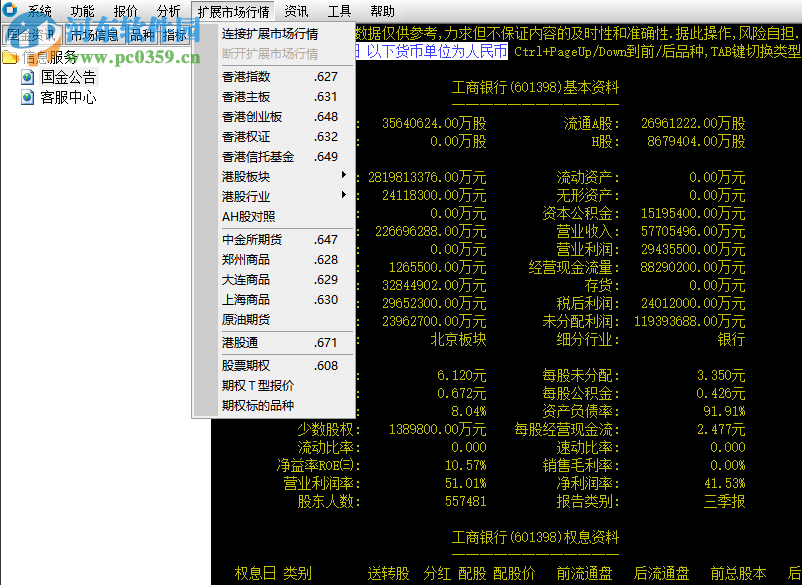Expand the 港股行业 submenu arrow
802x585 pixels.
pyautogui.click(x=344, y=195)
